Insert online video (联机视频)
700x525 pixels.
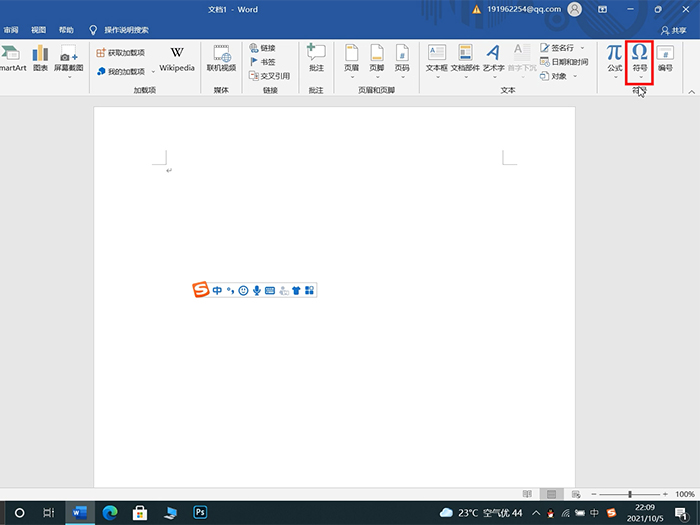[221, 59]
